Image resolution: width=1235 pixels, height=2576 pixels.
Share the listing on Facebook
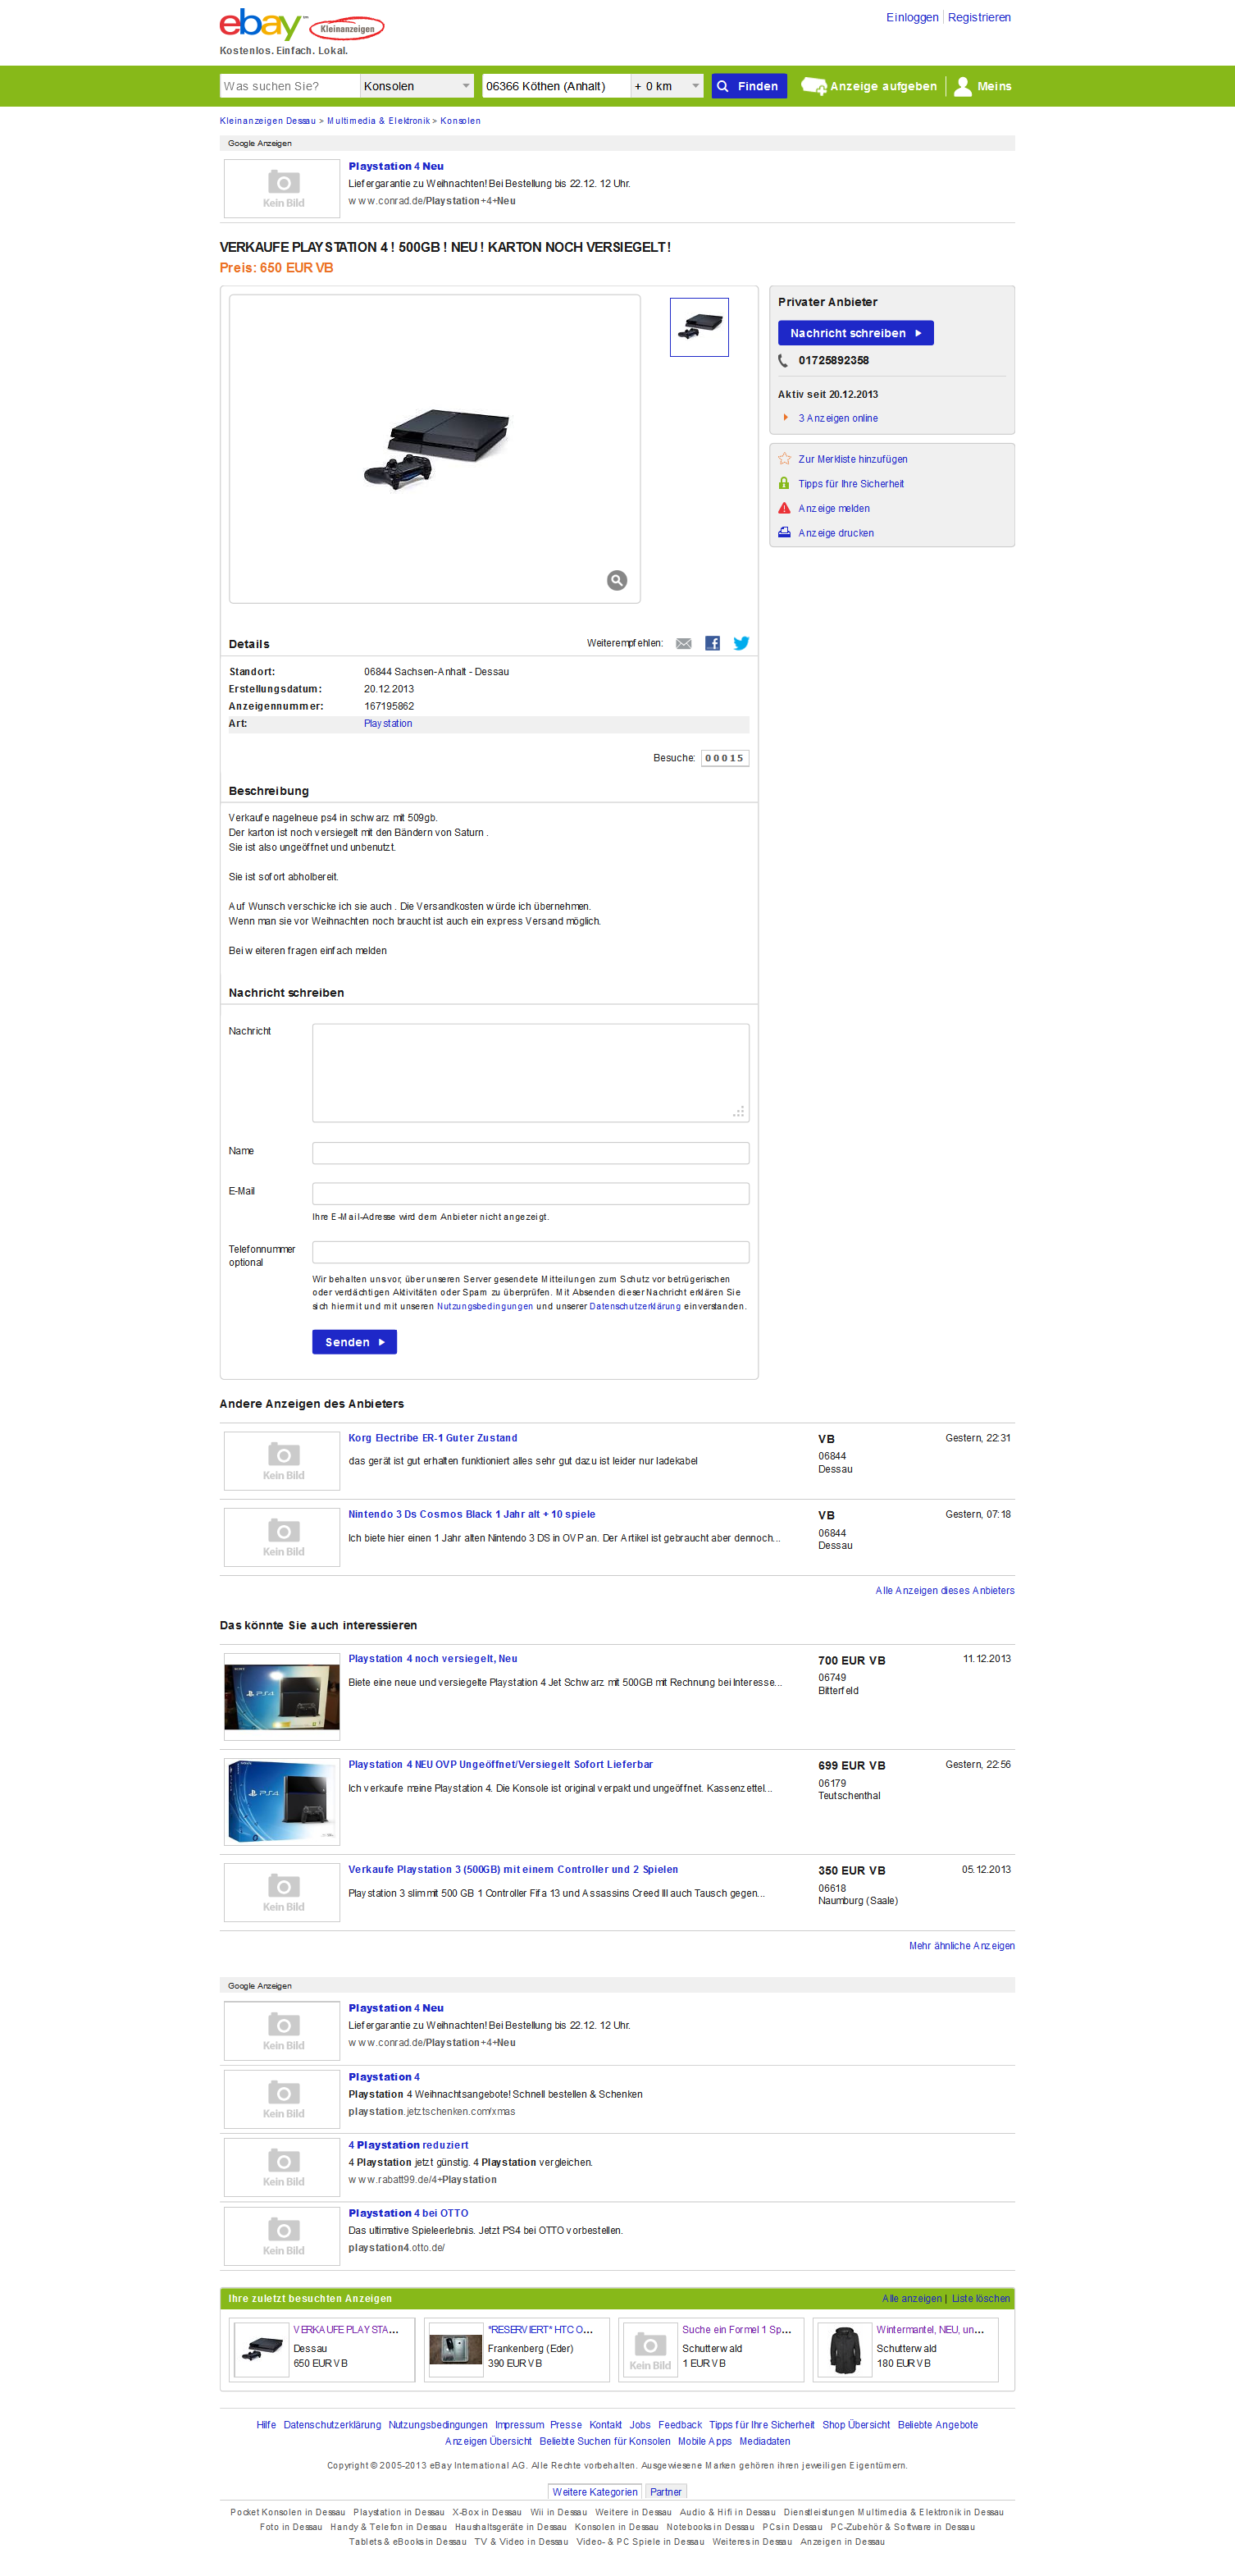tap(712, 643)
